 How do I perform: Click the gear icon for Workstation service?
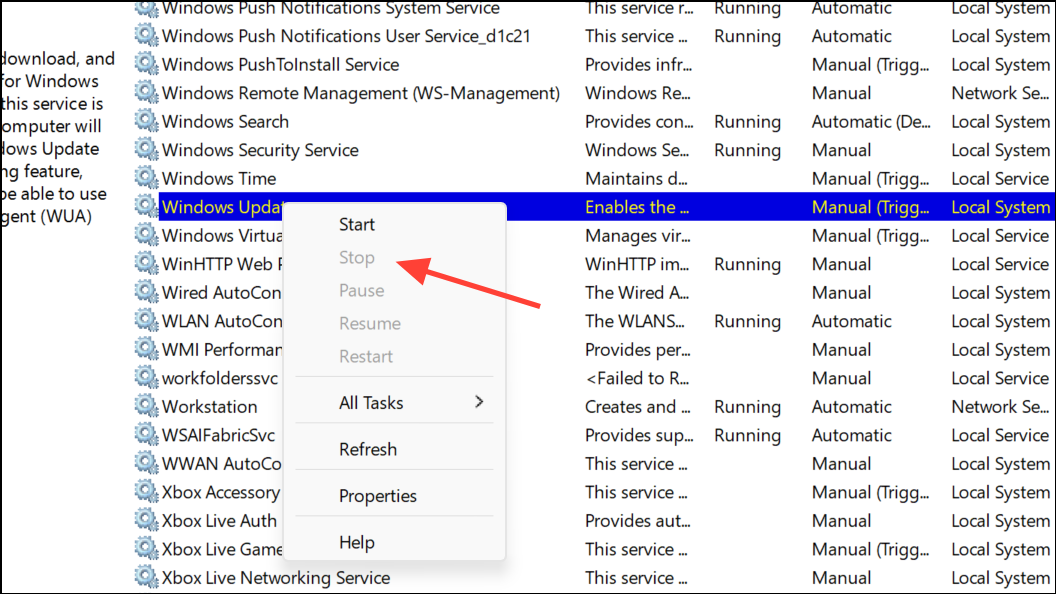tap(146, 406)
